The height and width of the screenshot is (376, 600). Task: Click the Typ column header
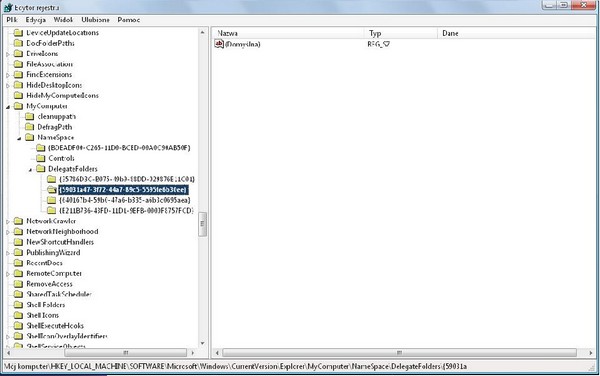pos(401,33)
